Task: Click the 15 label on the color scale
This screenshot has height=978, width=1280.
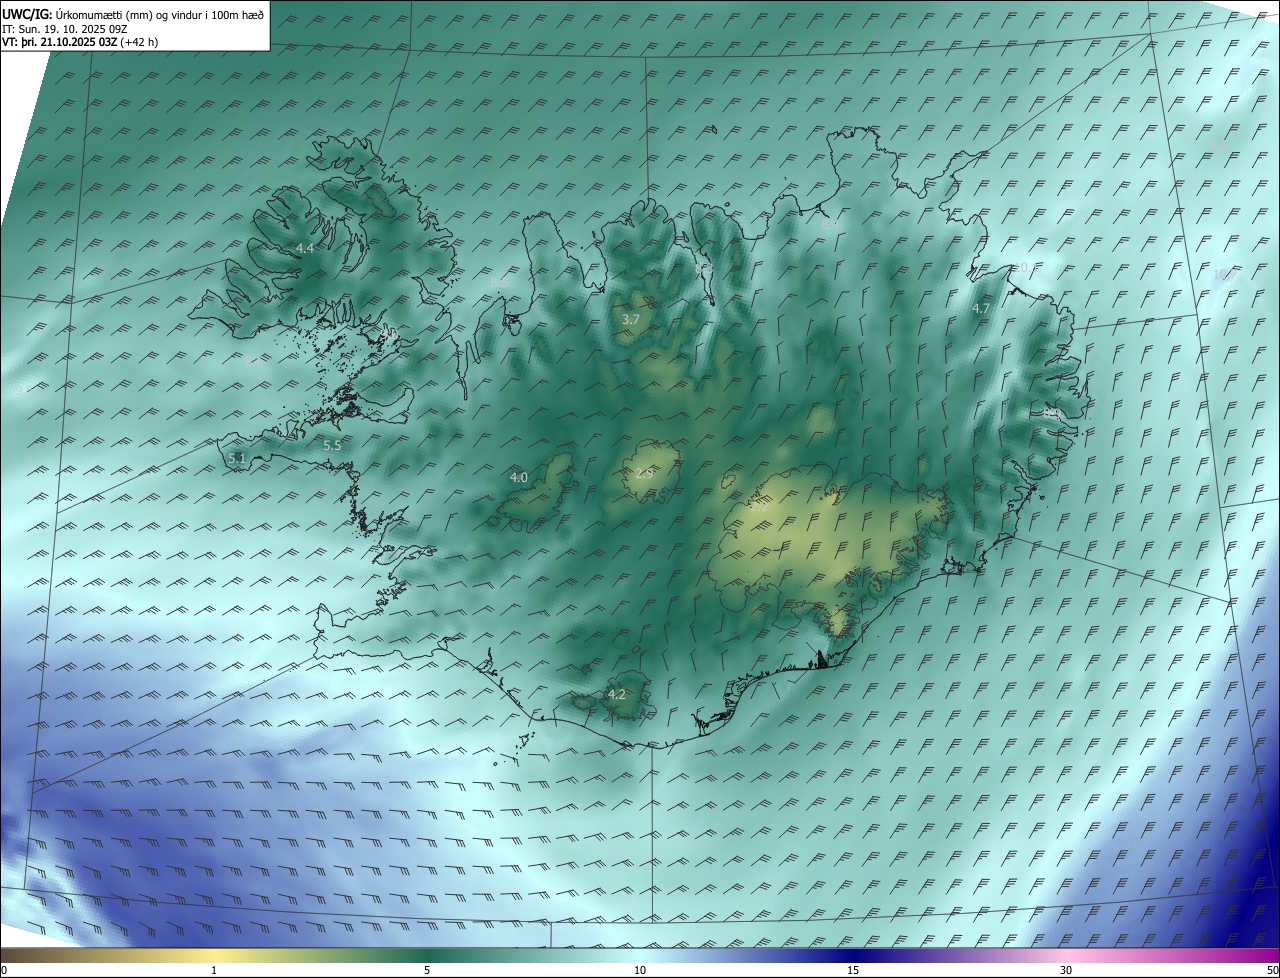Action: 853,970
